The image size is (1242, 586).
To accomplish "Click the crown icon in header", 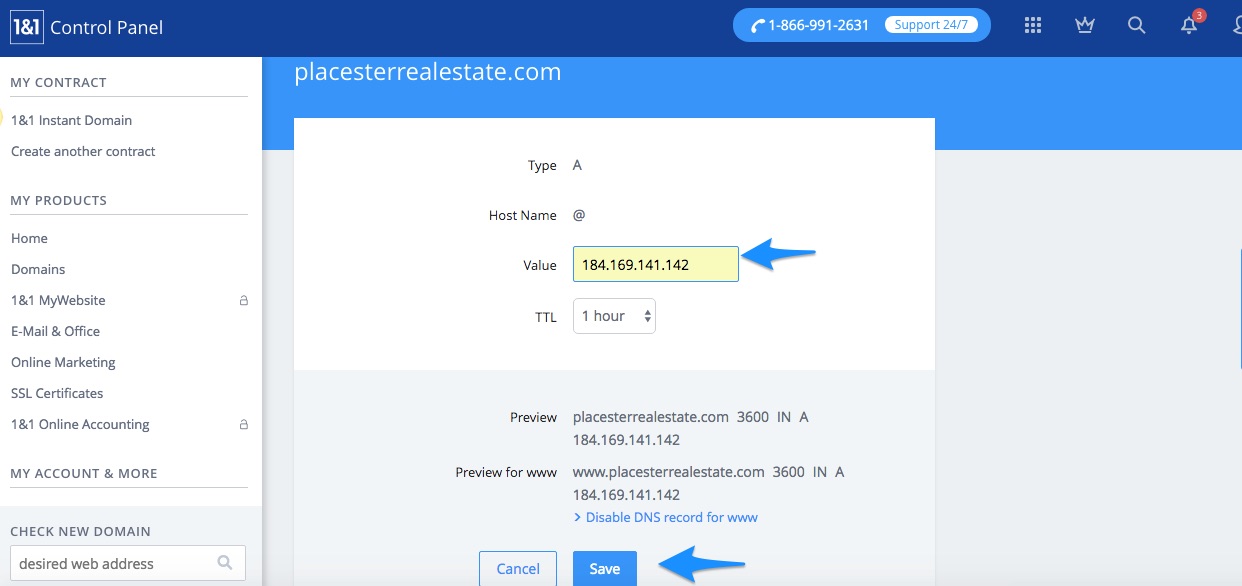I will [x=1085, y=26].
